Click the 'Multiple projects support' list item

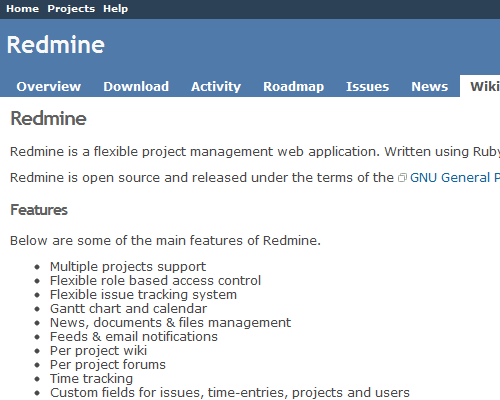tap(128, 267)
